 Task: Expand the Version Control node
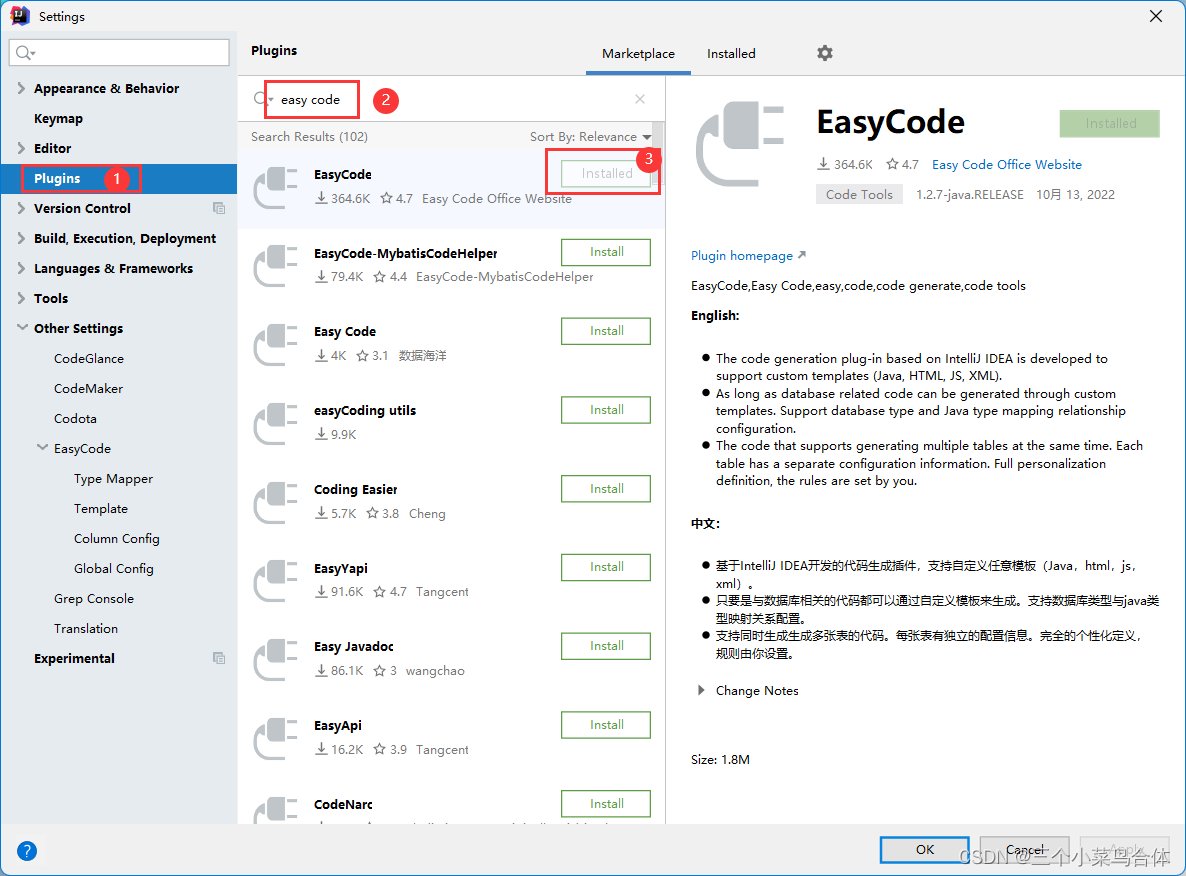[x=21, y=208]
